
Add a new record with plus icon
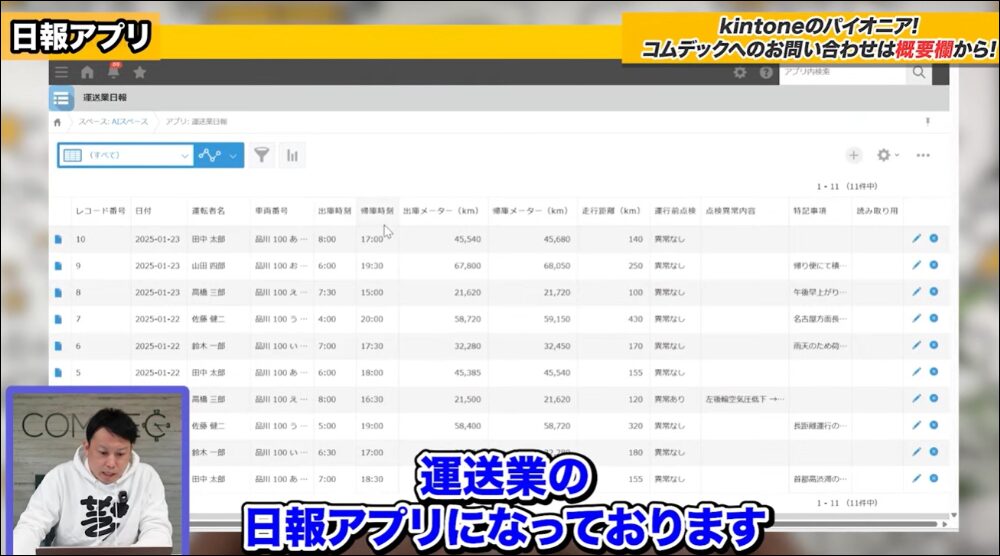click(853, 155)
